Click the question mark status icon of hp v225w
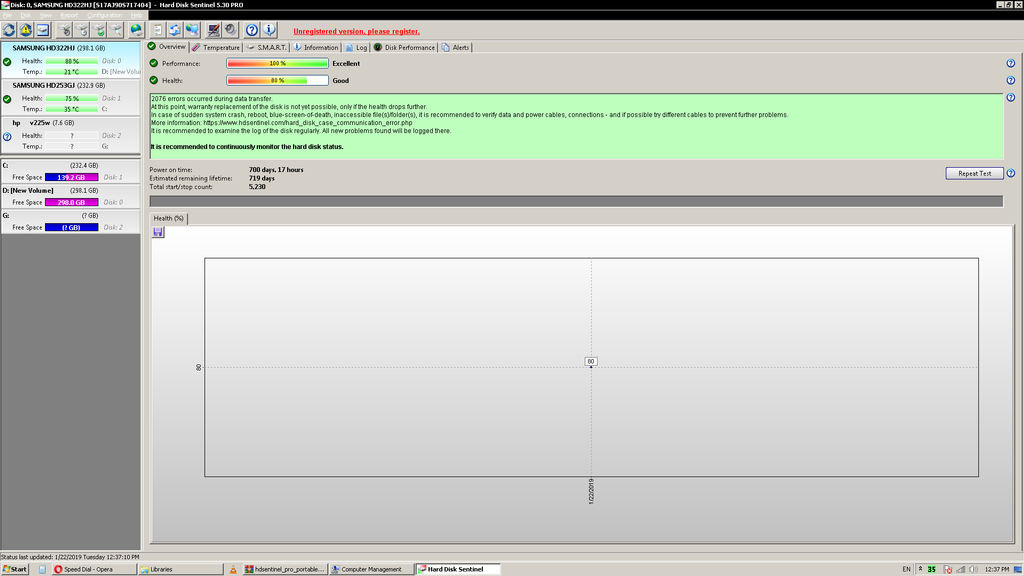The height and width of the screenshot is (576, 1024). click(x=7, y=137)
